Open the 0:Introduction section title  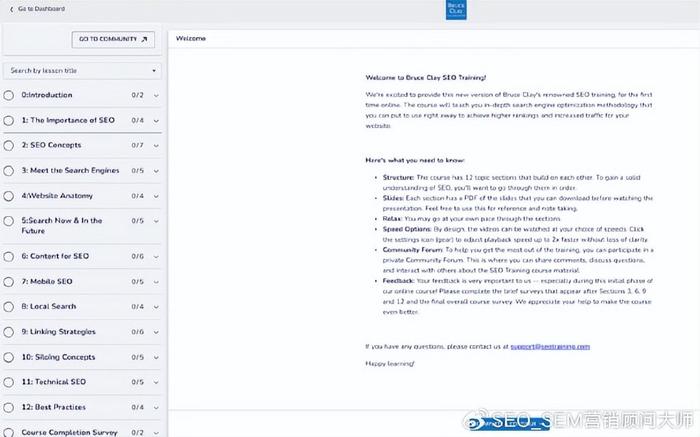click(47, 95)
